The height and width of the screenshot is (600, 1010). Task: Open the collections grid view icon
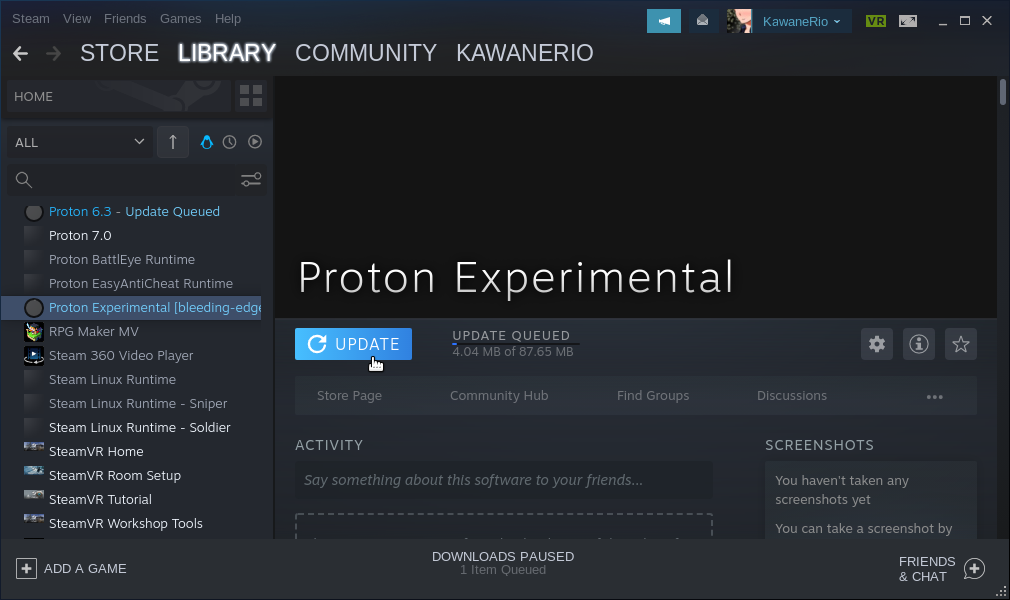[251, 96]
